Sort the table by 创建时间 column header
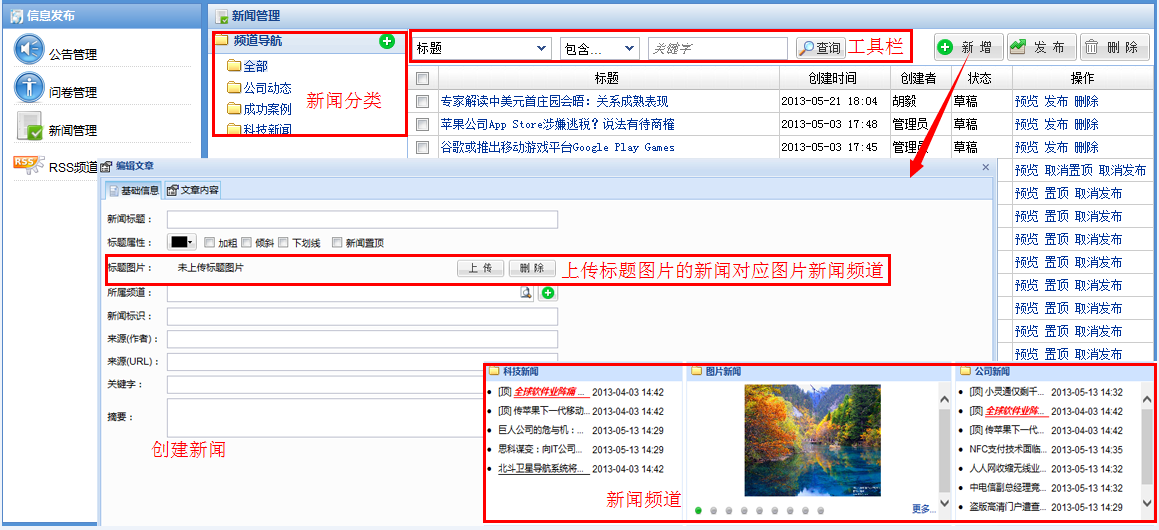The width and height of the screenshot is (1159, 530). [x=835, y=78]
